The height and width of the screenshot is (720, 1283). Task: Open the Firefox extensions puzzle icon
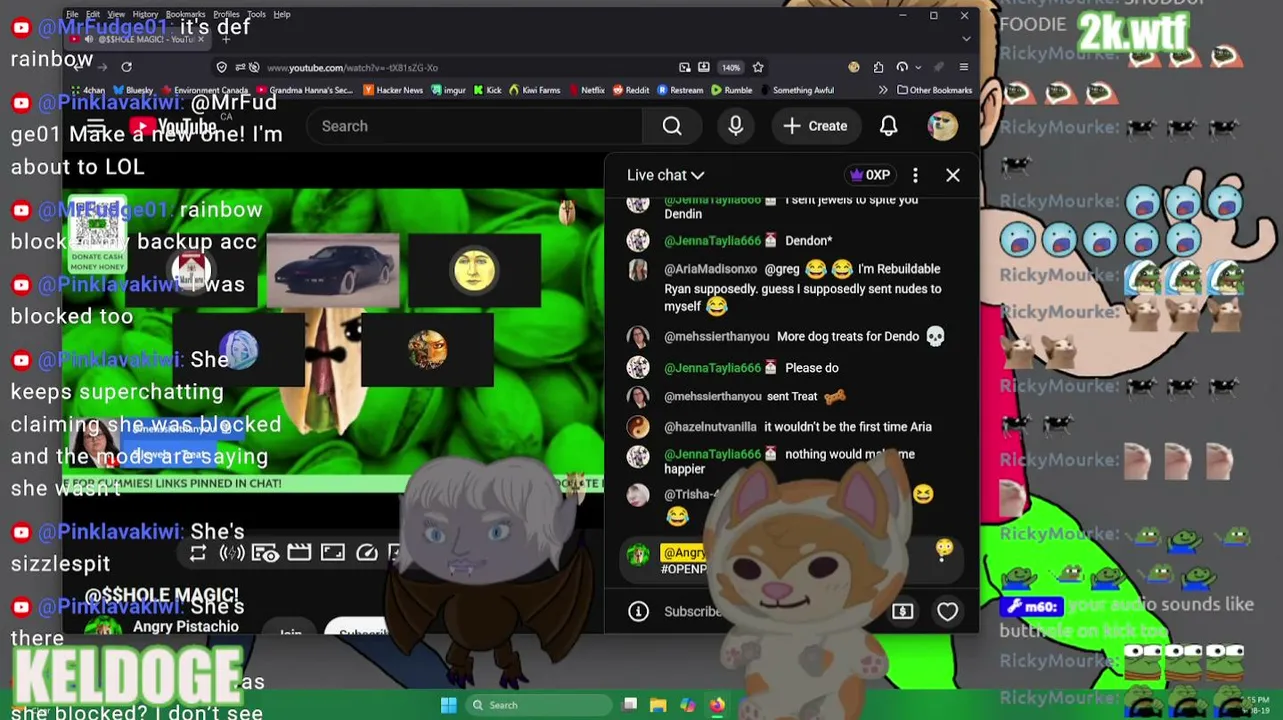tap(878, 67)
